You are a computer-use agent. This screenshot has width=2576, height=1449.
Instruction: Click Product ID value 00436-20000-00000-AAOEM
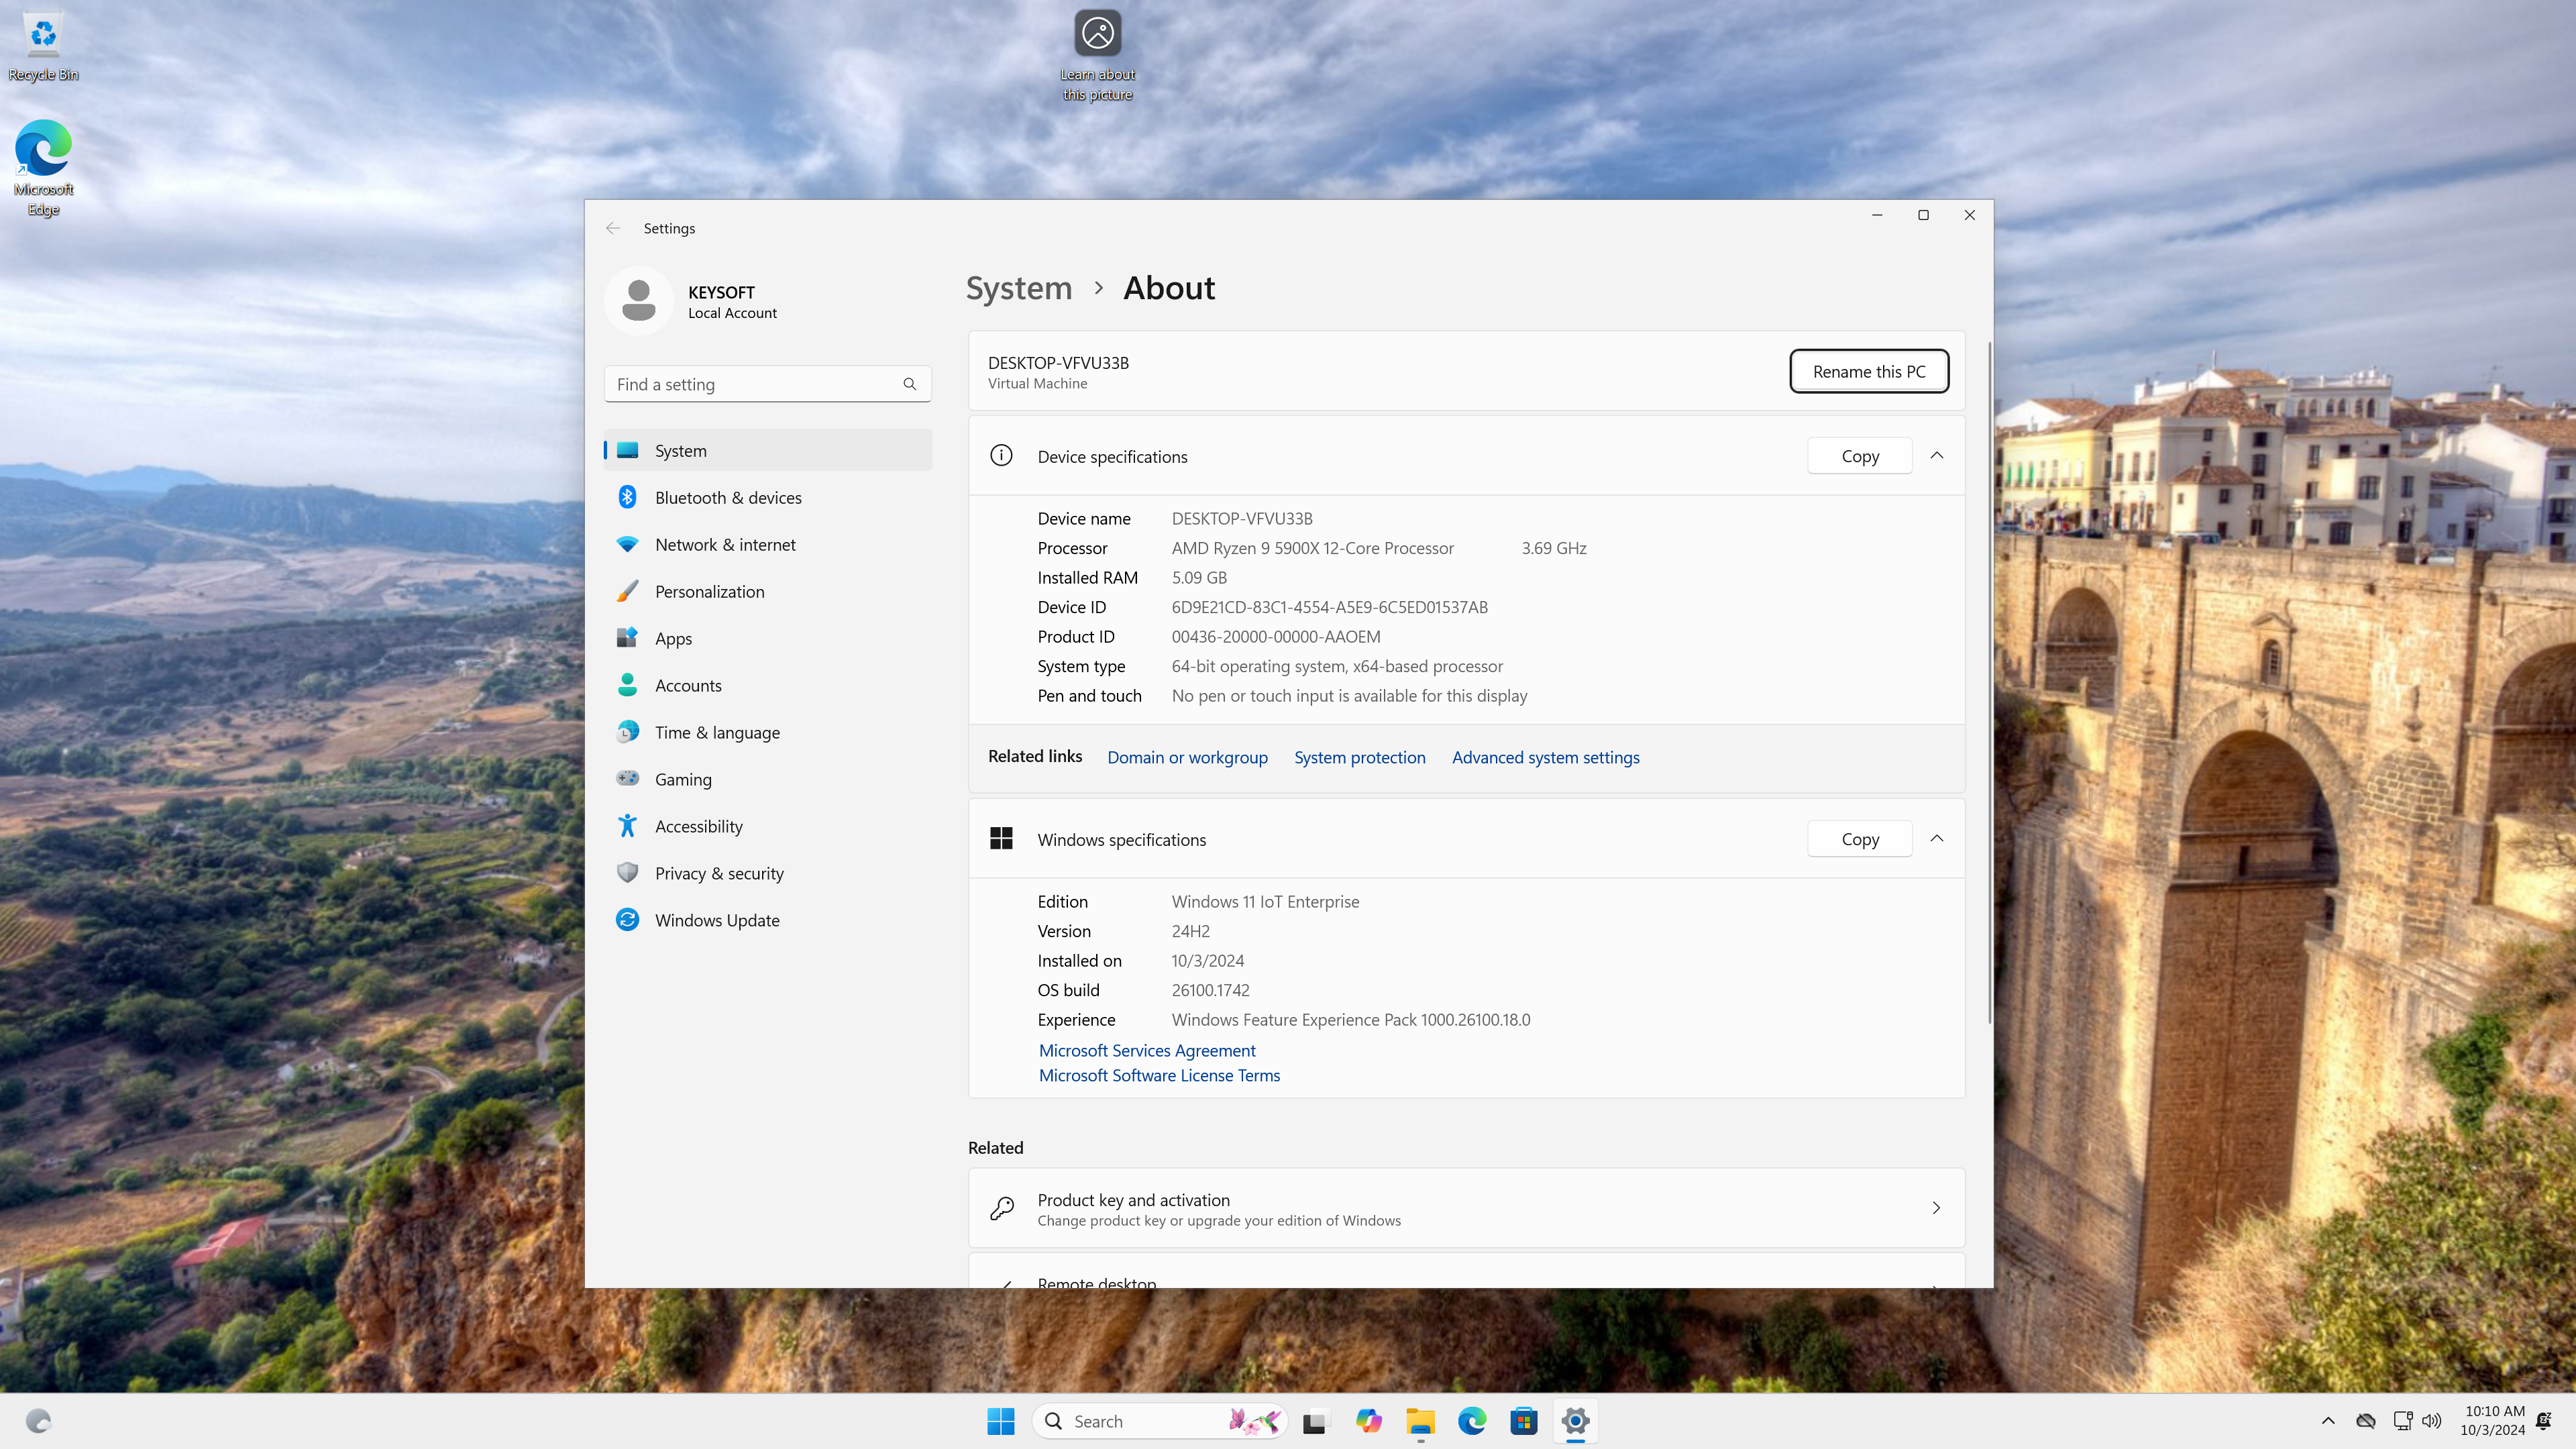pyautogui.click(x=1275, y=636)
